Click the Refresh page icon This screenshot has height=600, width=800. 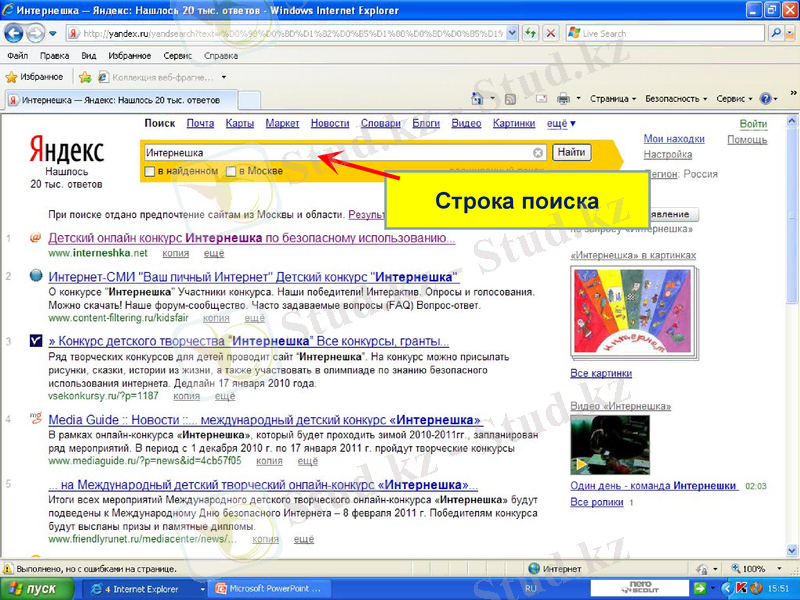point(531,33)
